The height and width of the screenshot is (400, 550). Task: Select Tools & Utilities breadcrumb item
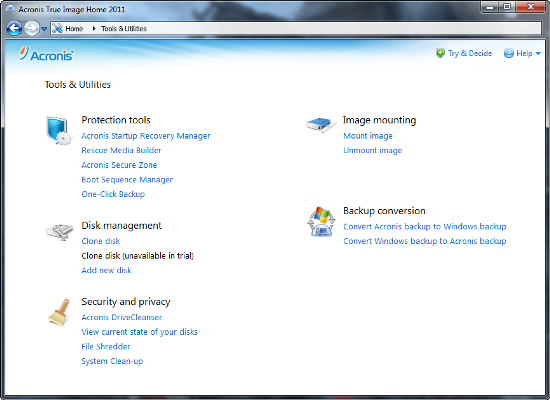pos(124,29)
